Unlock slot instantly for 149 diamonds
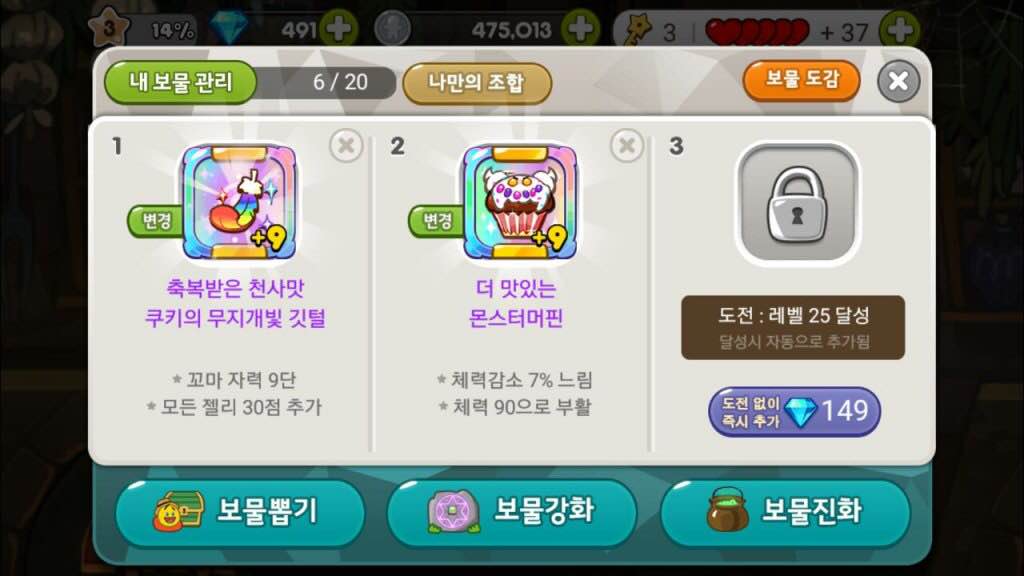The height and width of the screenshot is (576, 1024). click(794, 411)
